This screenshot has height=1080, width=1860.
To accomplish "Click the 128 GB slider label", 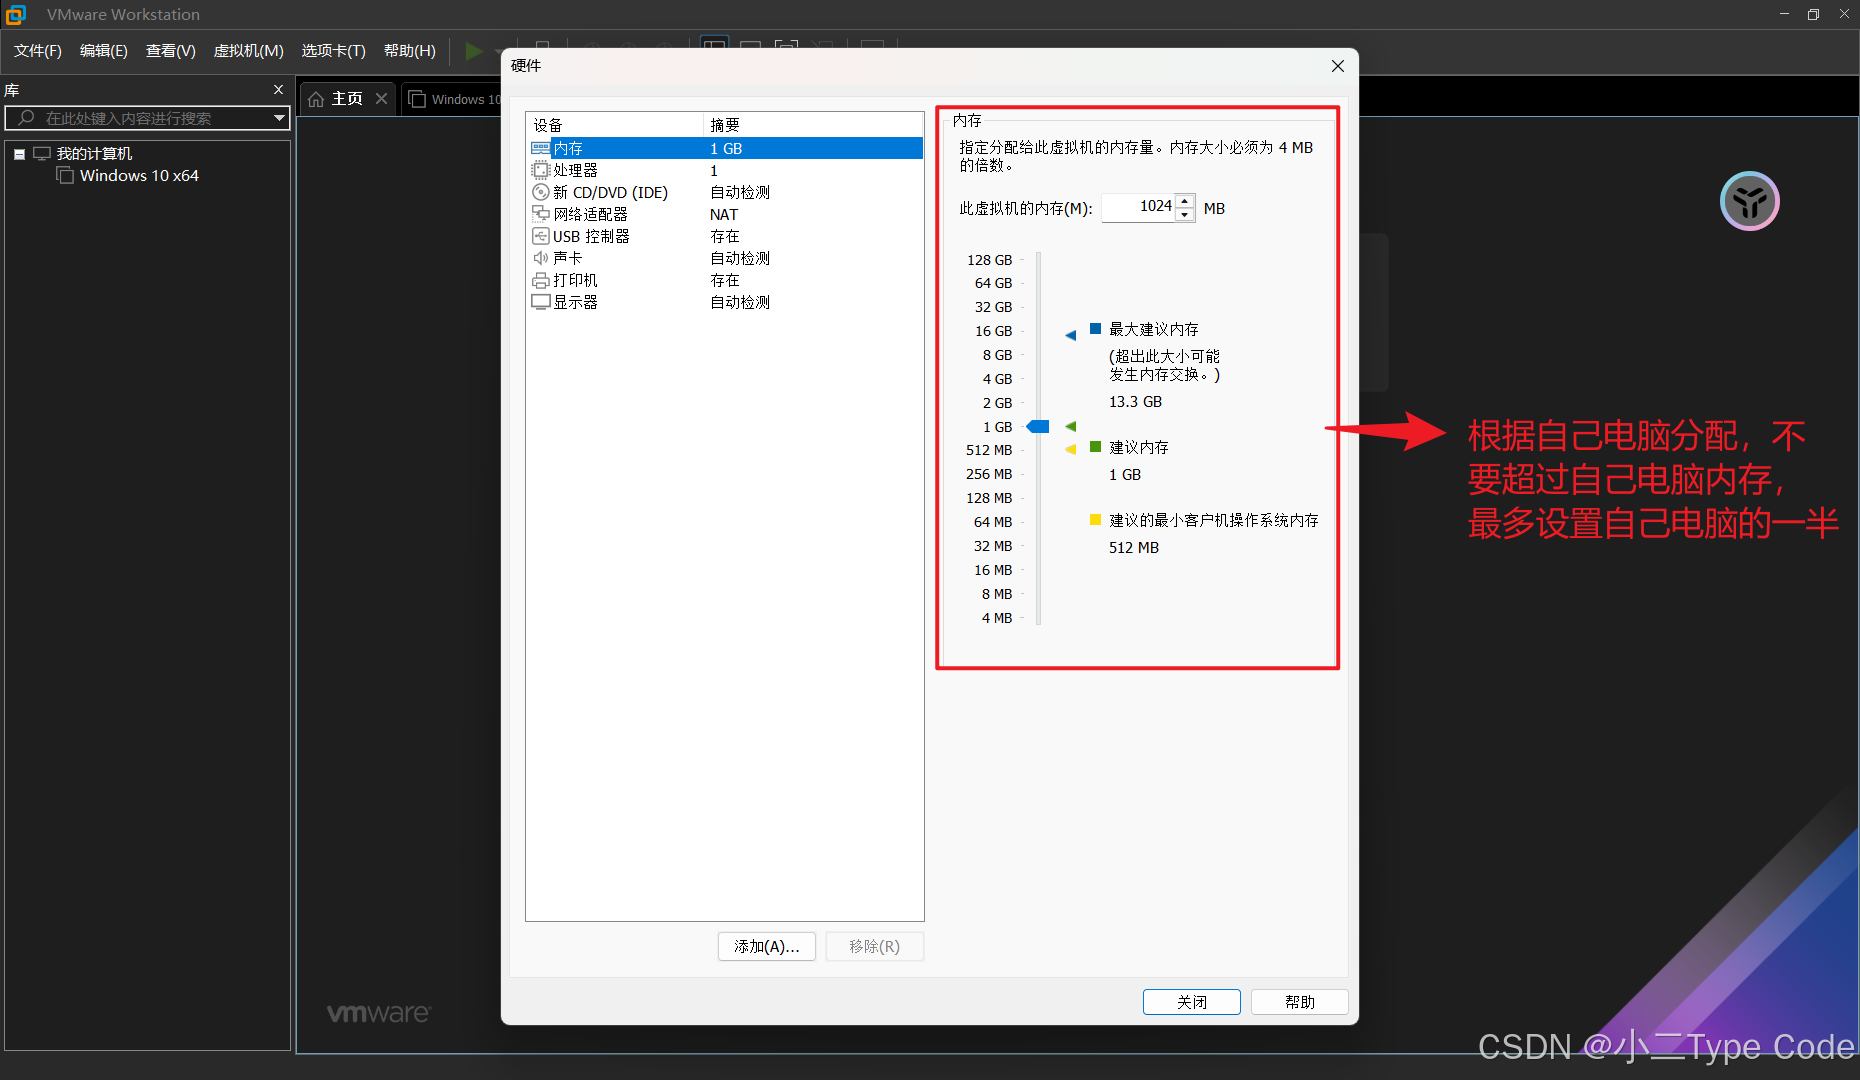I will (x=989, y=260).
